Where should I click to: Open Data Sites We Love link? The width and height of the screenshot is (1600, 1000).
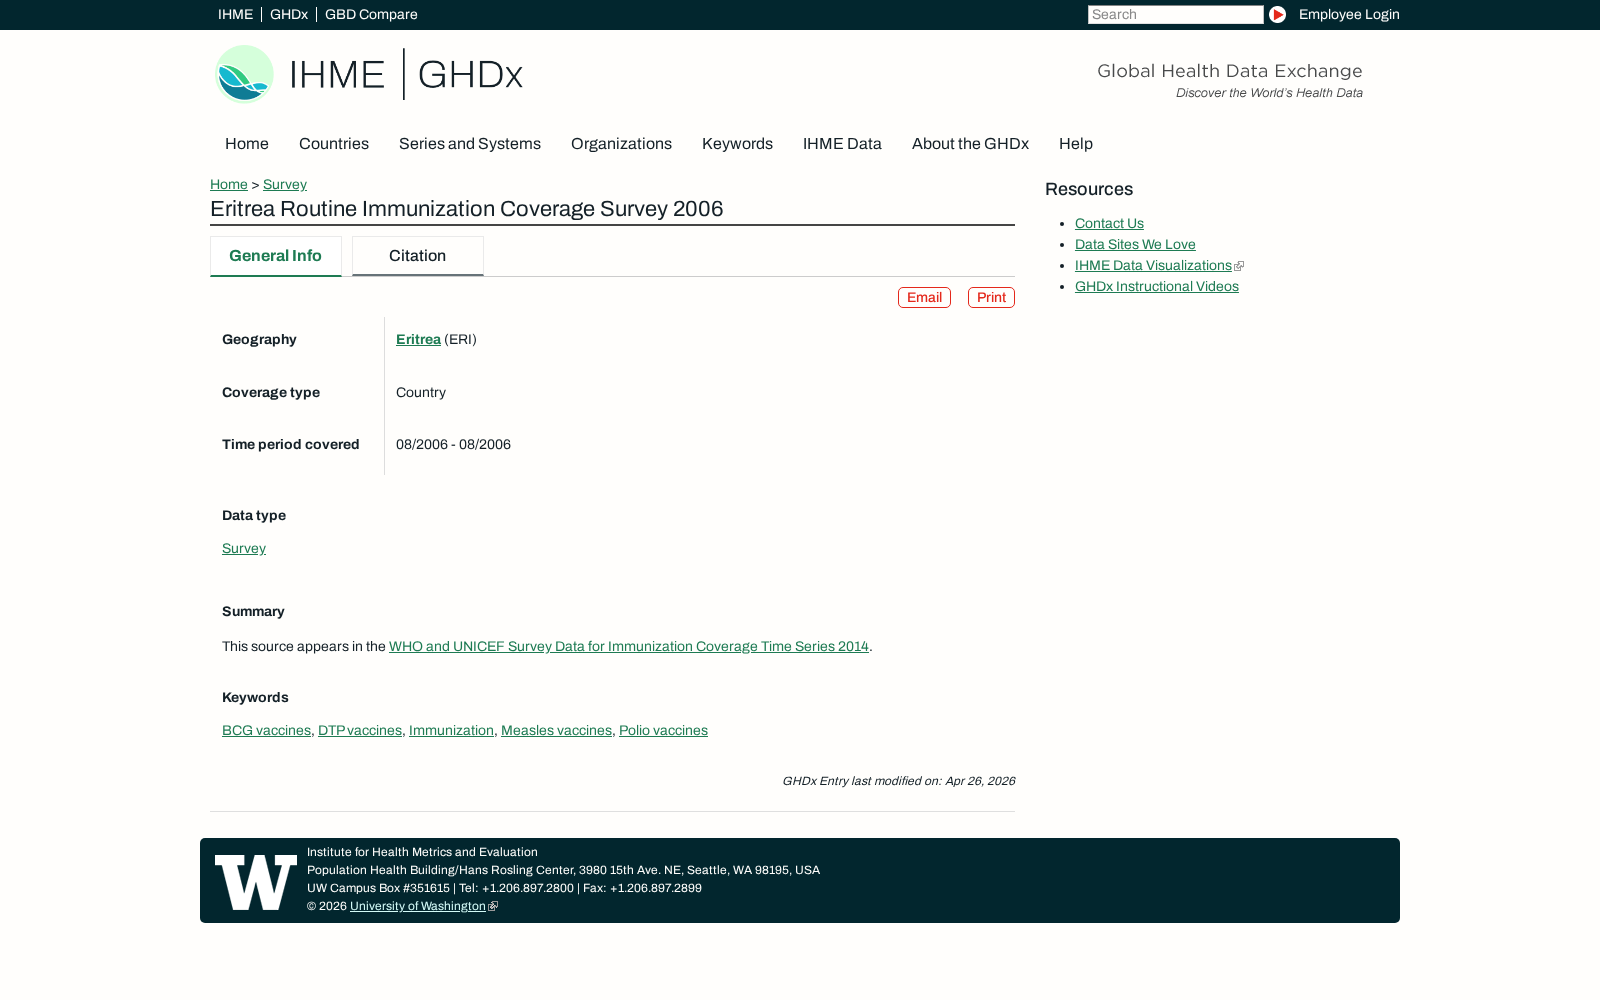tap(1135, 245)
